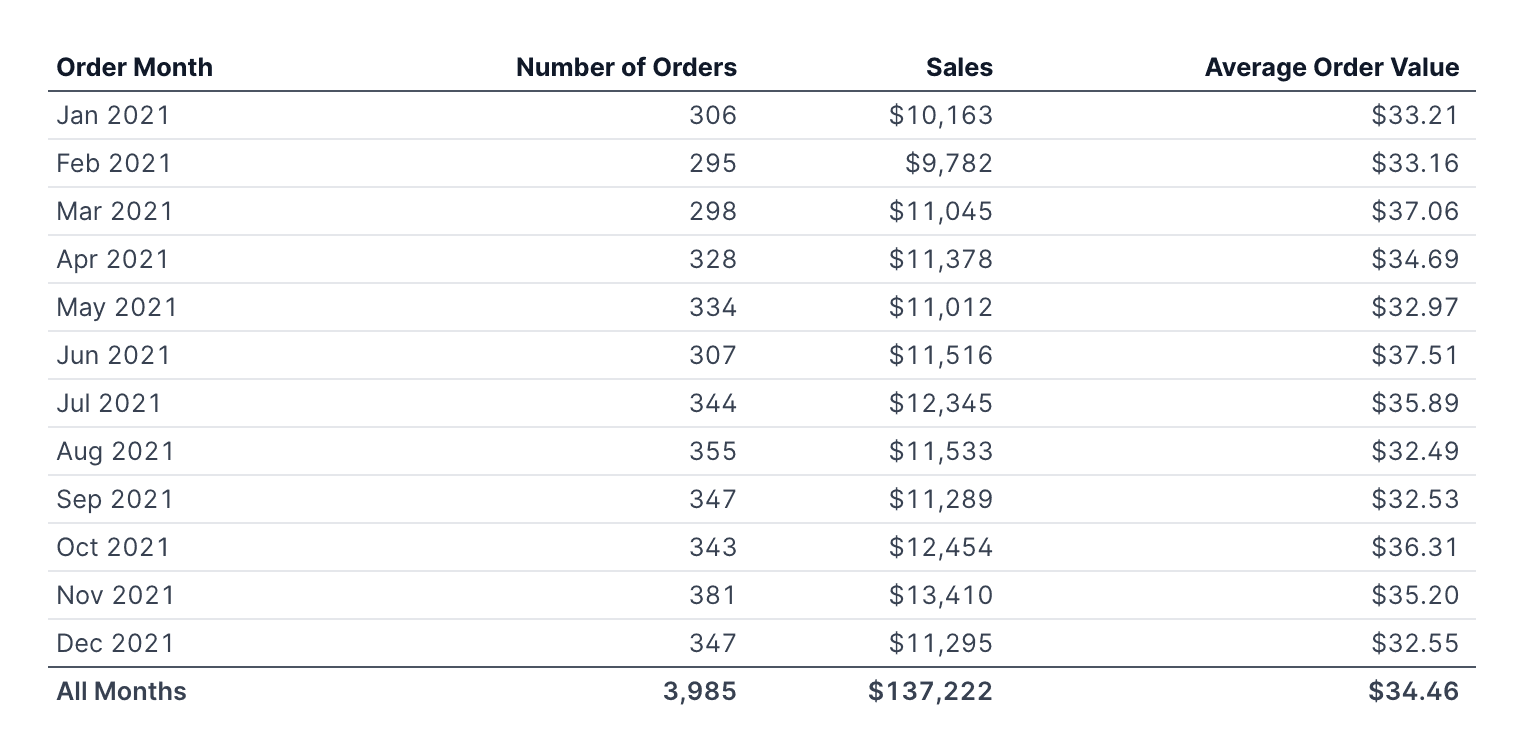Select the All Months total row label
The height and width of the screenshot is (746, 1530).
click(x=121, y=691)
